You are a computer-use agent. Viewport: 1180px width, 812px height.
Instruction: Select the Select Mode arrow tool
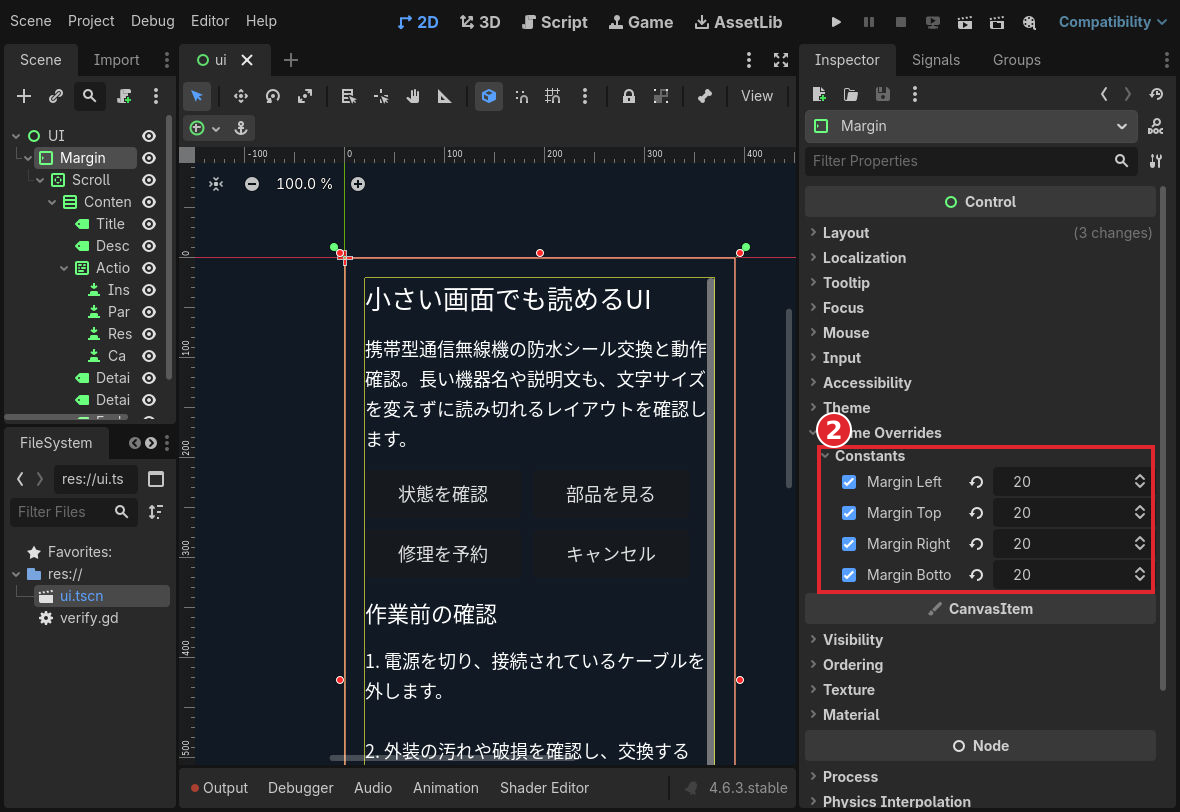click(x=197, y=96)
